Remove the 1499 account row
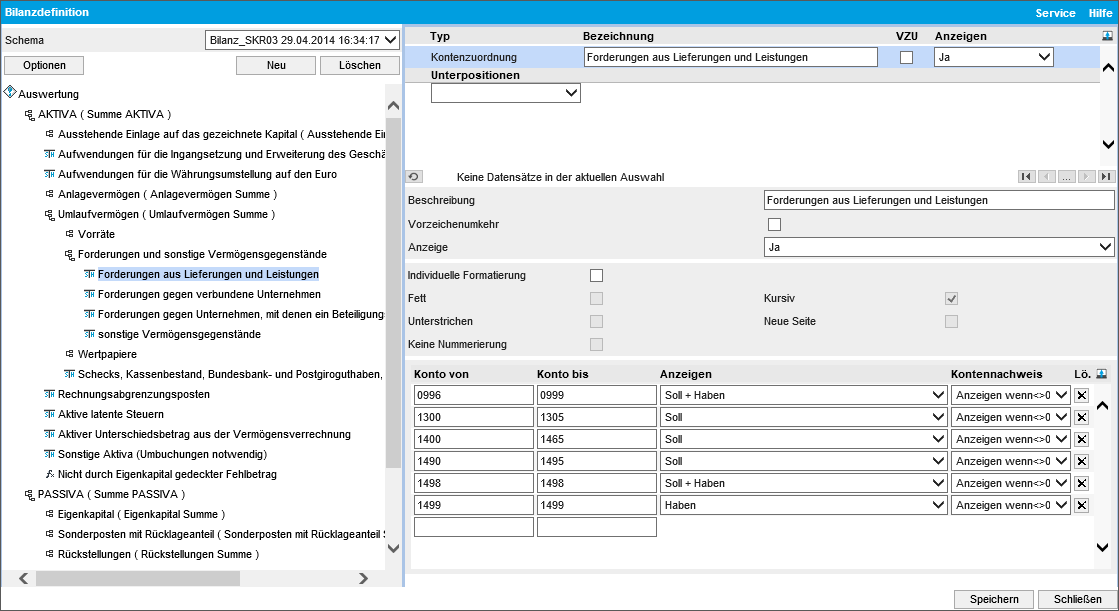 click(x=1082, y=505)
